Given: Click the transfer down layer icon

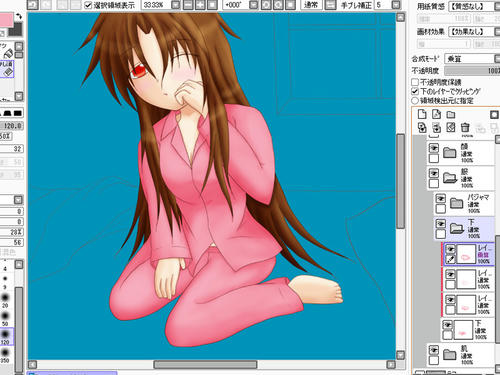Looking at the screenshot, I should [x=422, y=127].
